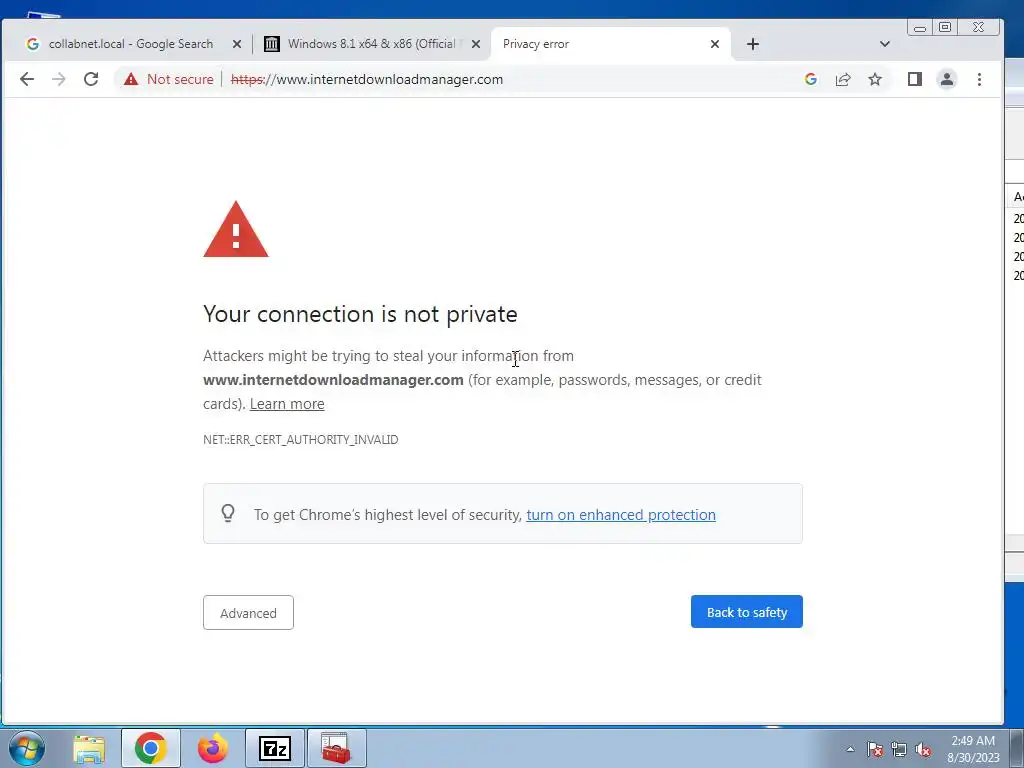The image size is (1024, 768).
Task: Open the side panel icon
Action: [x=915, y=79]
